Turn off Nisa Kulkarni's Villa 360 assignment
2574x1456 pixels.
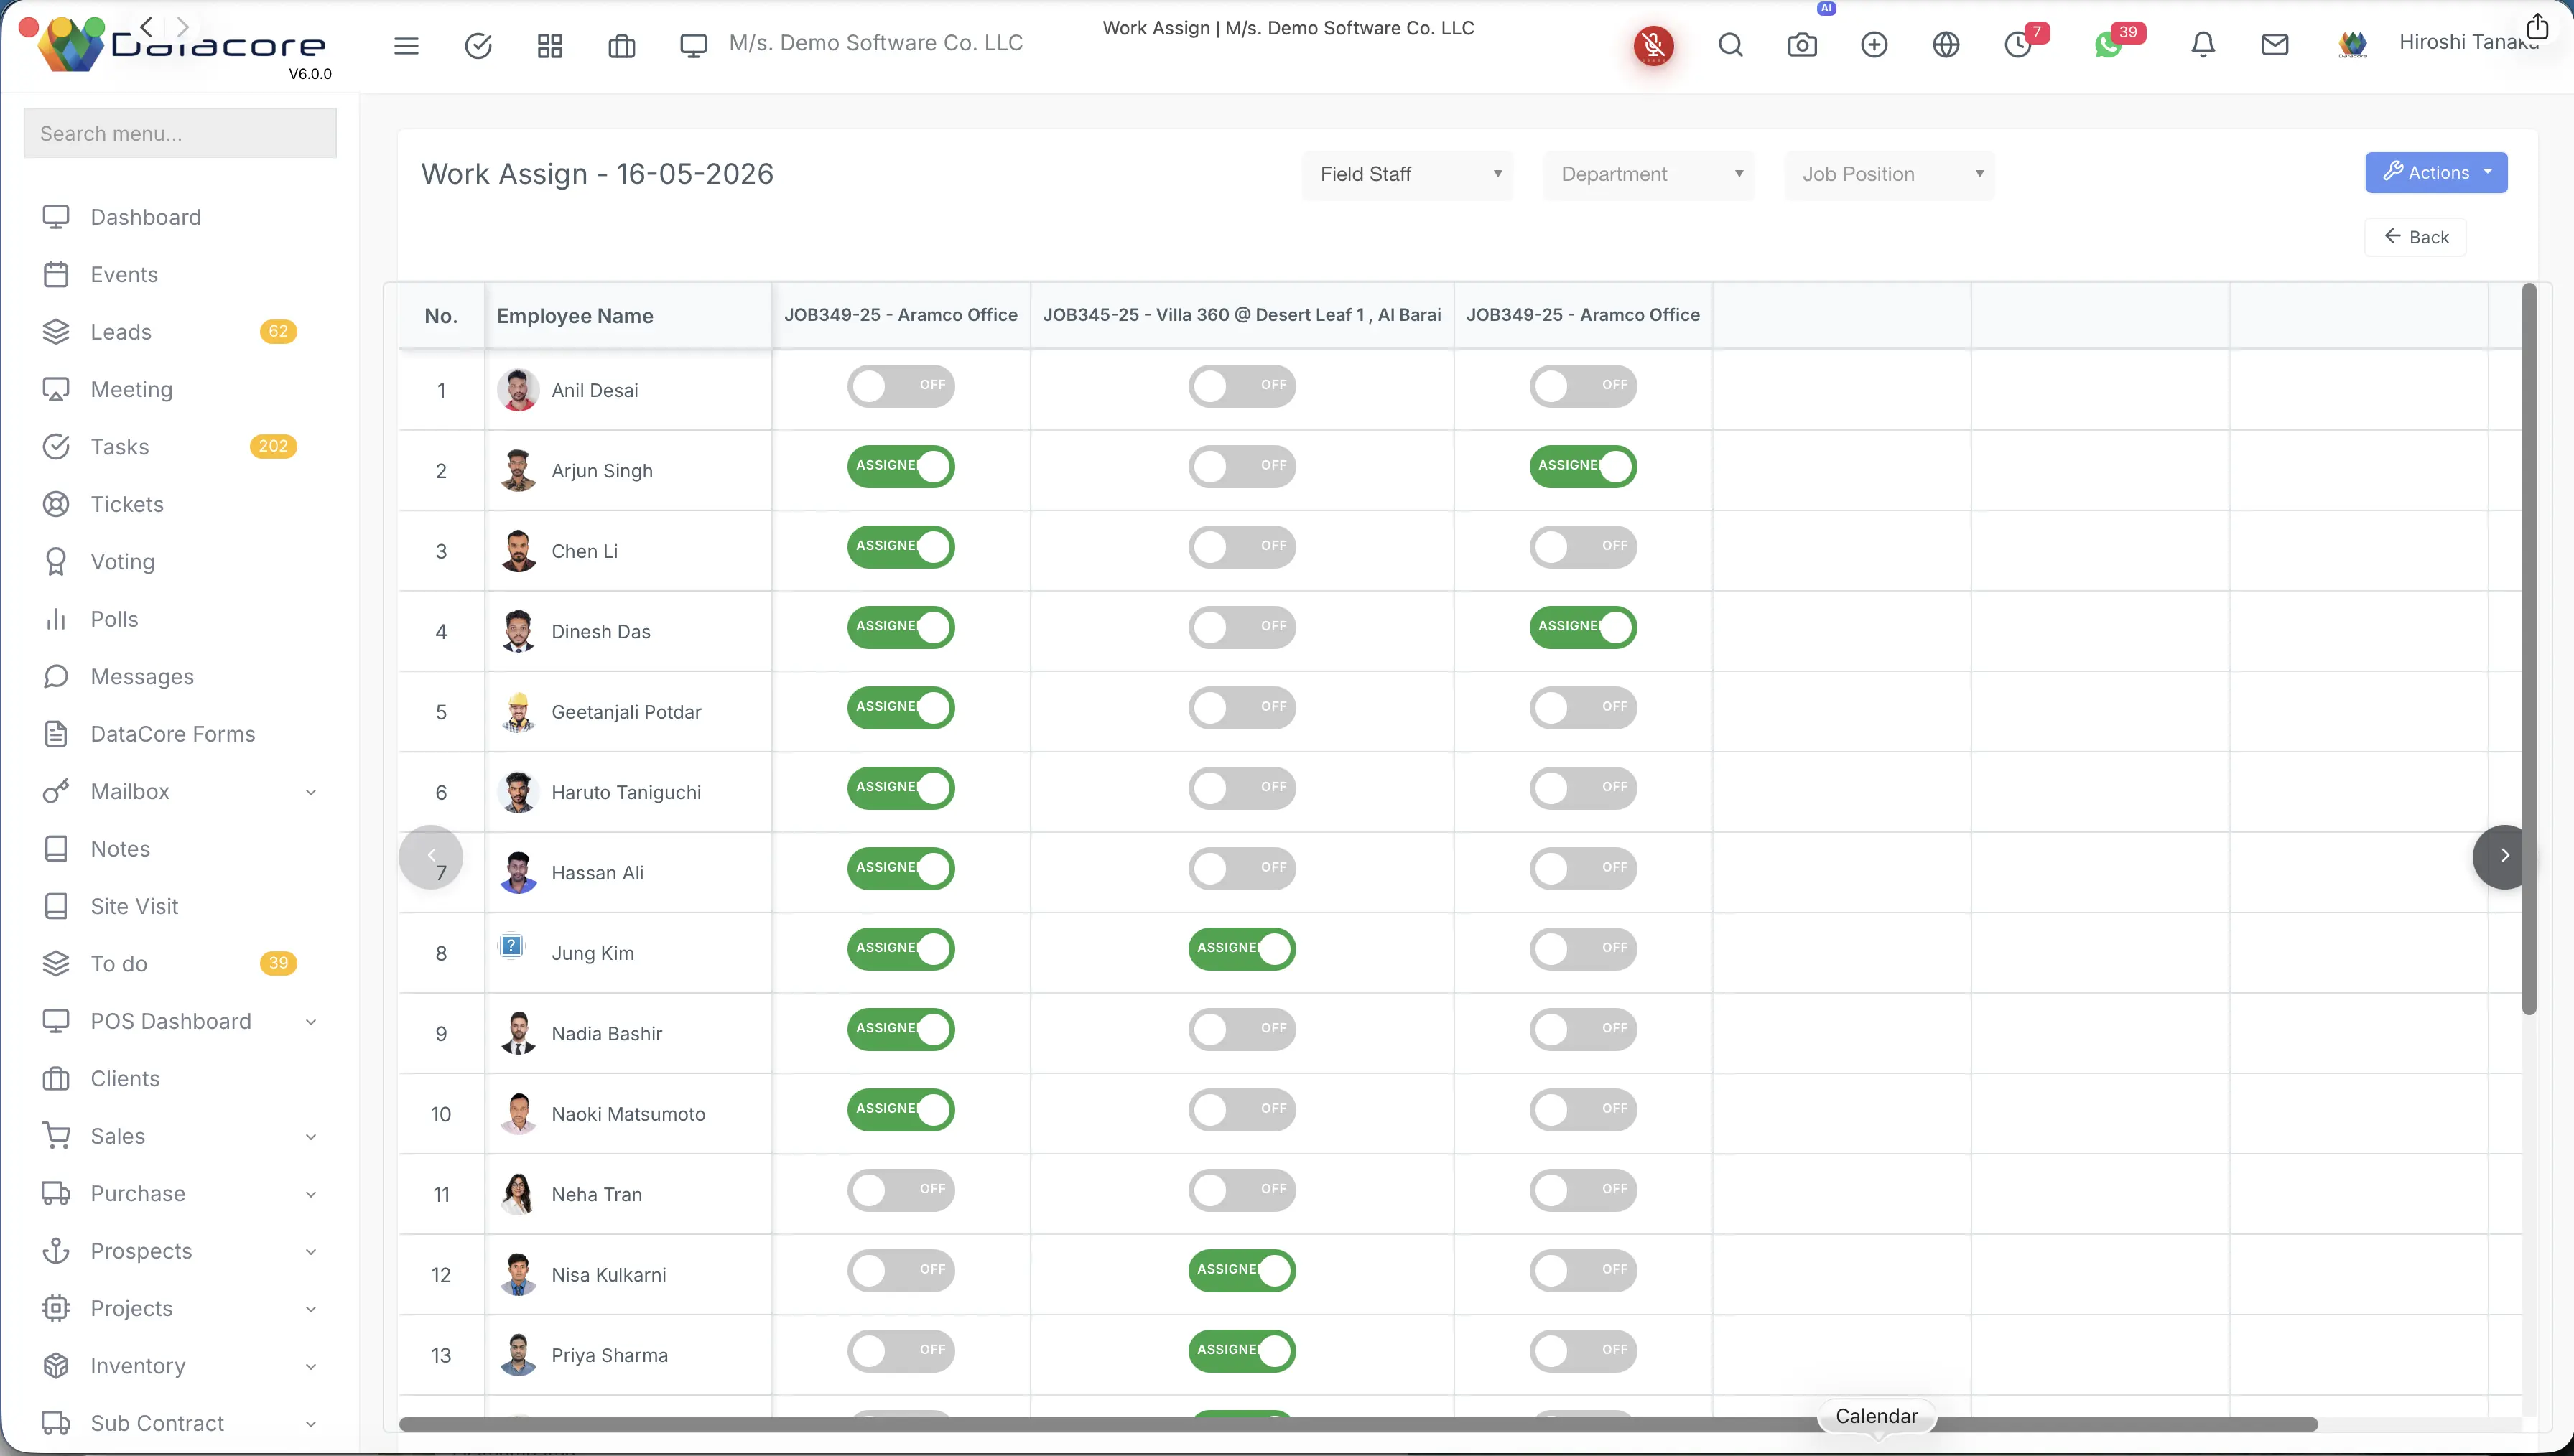tap(1242, 1270)
